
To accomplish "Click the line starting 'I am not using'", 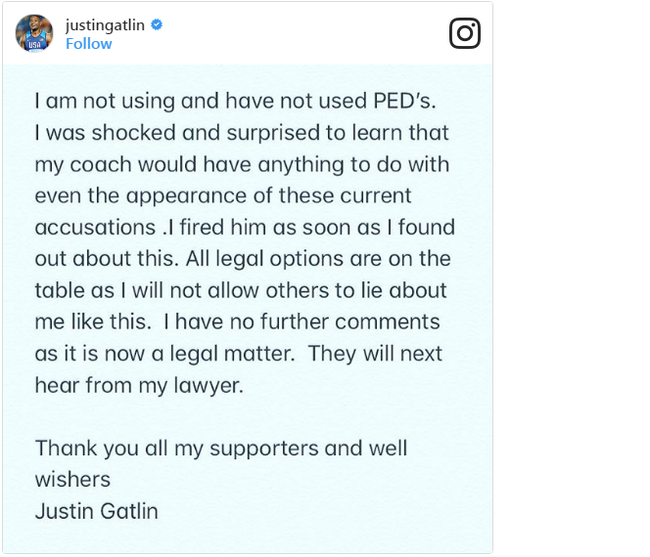I will coord(235,101).
